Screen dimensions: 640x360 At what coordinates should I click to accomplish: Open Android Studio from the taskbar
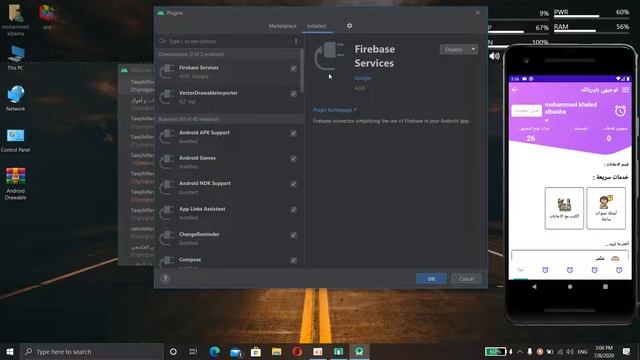(x=359, y=351)
